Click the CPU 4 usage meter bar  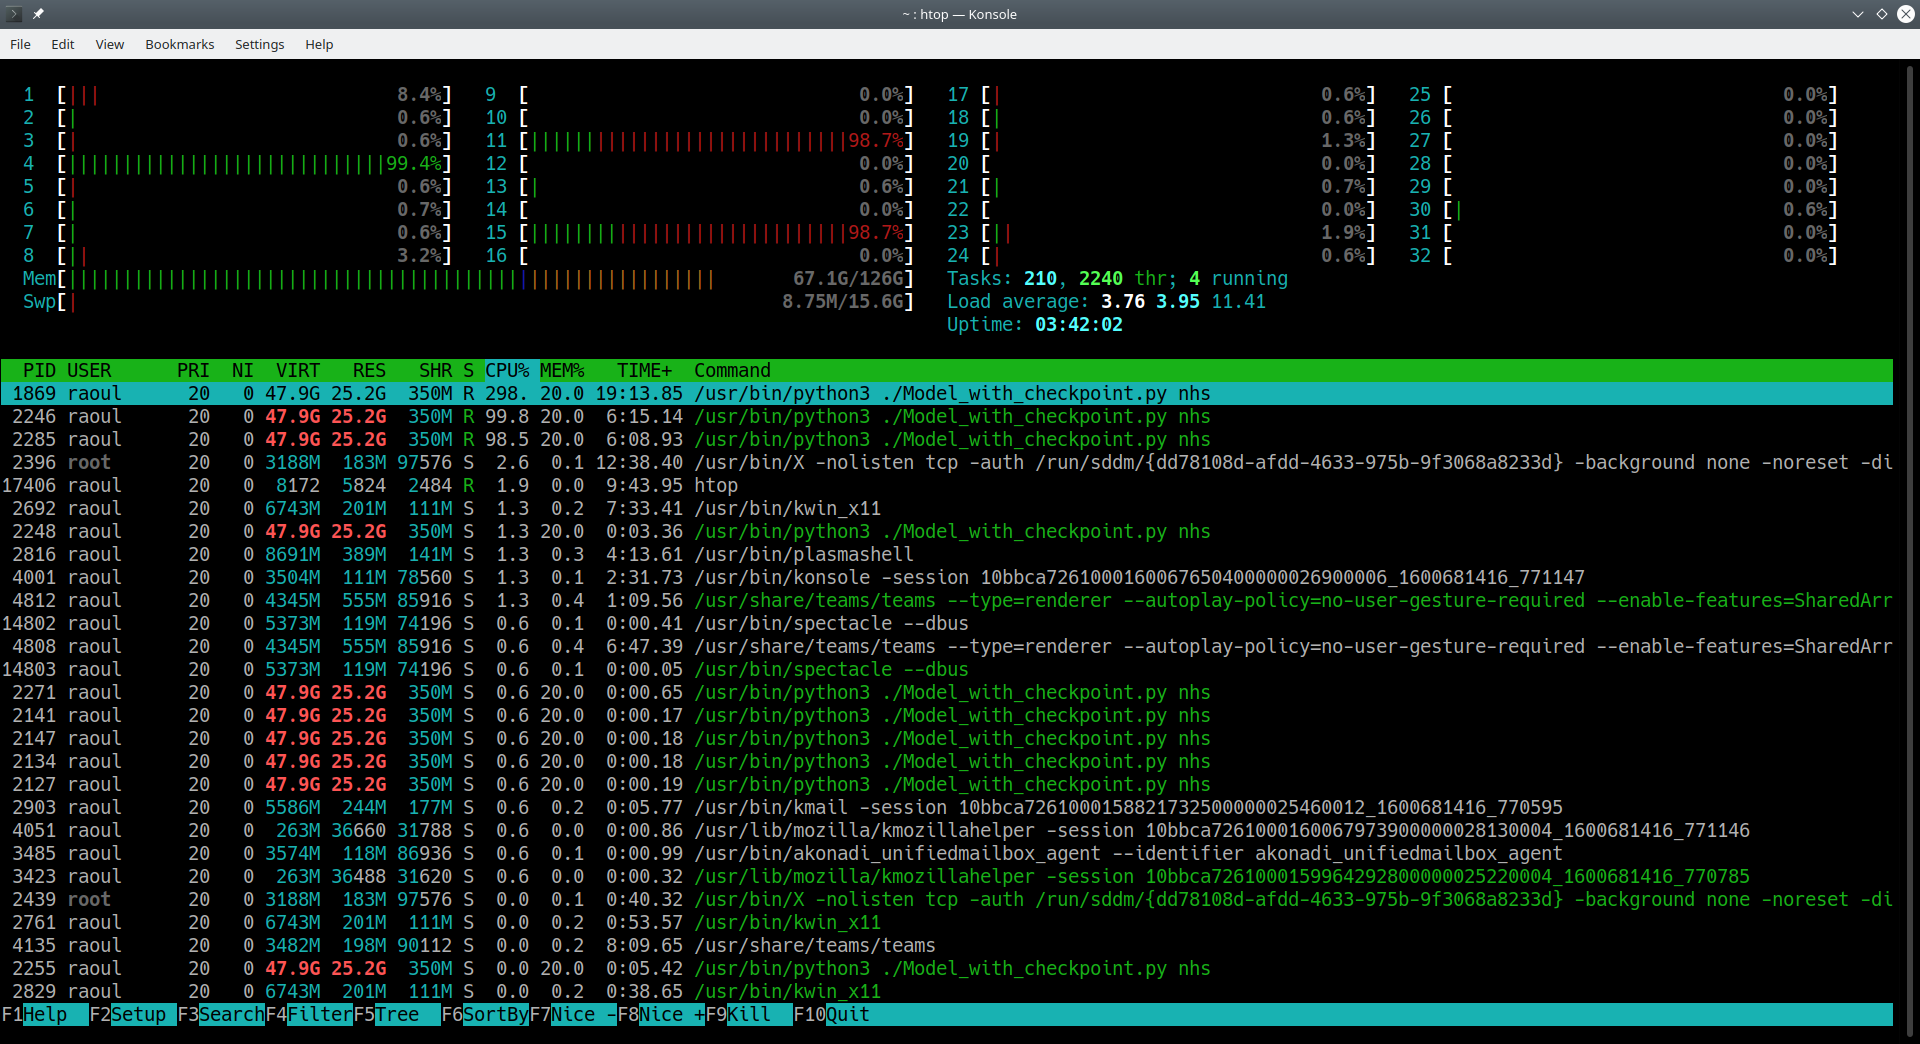point(237,163)
